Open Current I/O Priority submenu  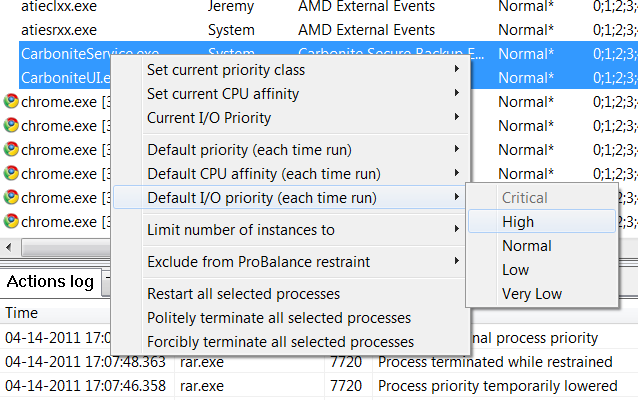click(291, 118)
